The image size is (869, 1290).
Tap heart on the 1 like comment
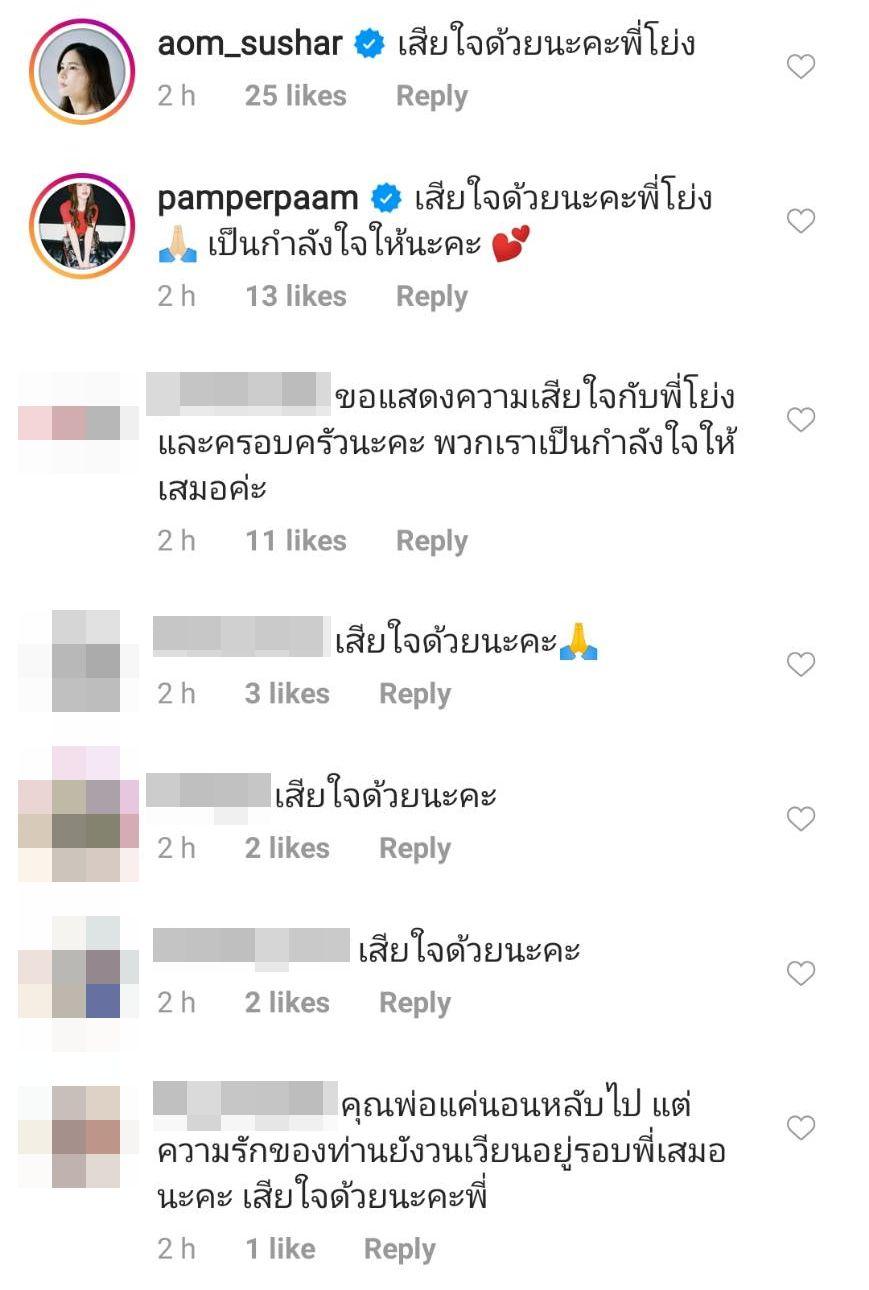click(x=801, y=1128)
